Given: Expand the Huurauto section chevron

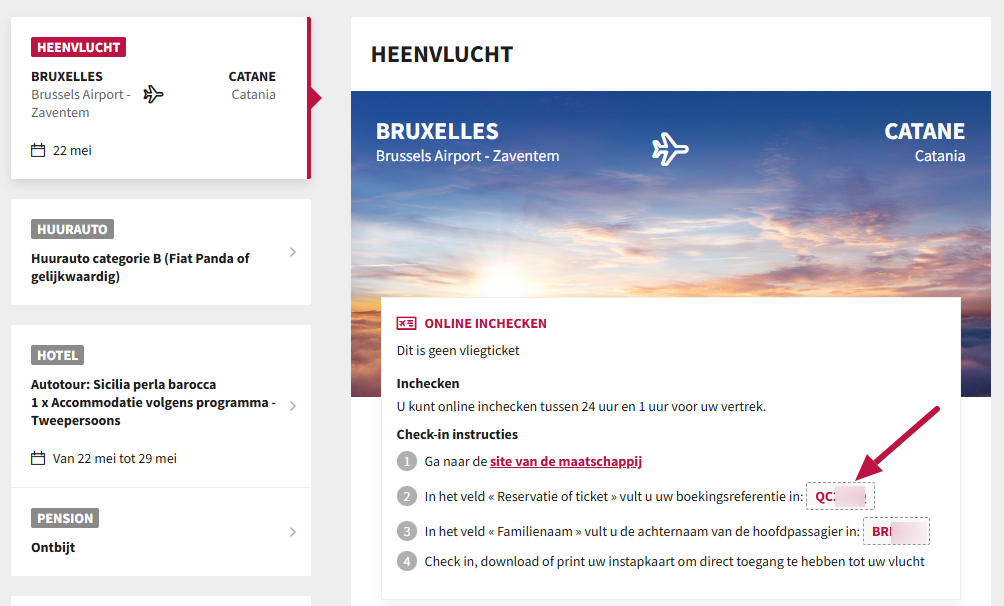Looking at the screenshot, I should [293, 252].
